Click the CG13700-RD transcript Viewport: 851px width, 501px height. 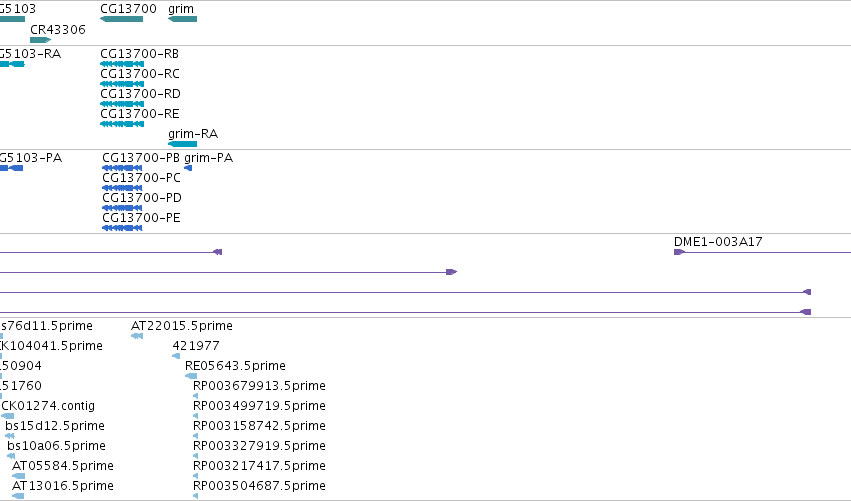(x=122, y=104)
